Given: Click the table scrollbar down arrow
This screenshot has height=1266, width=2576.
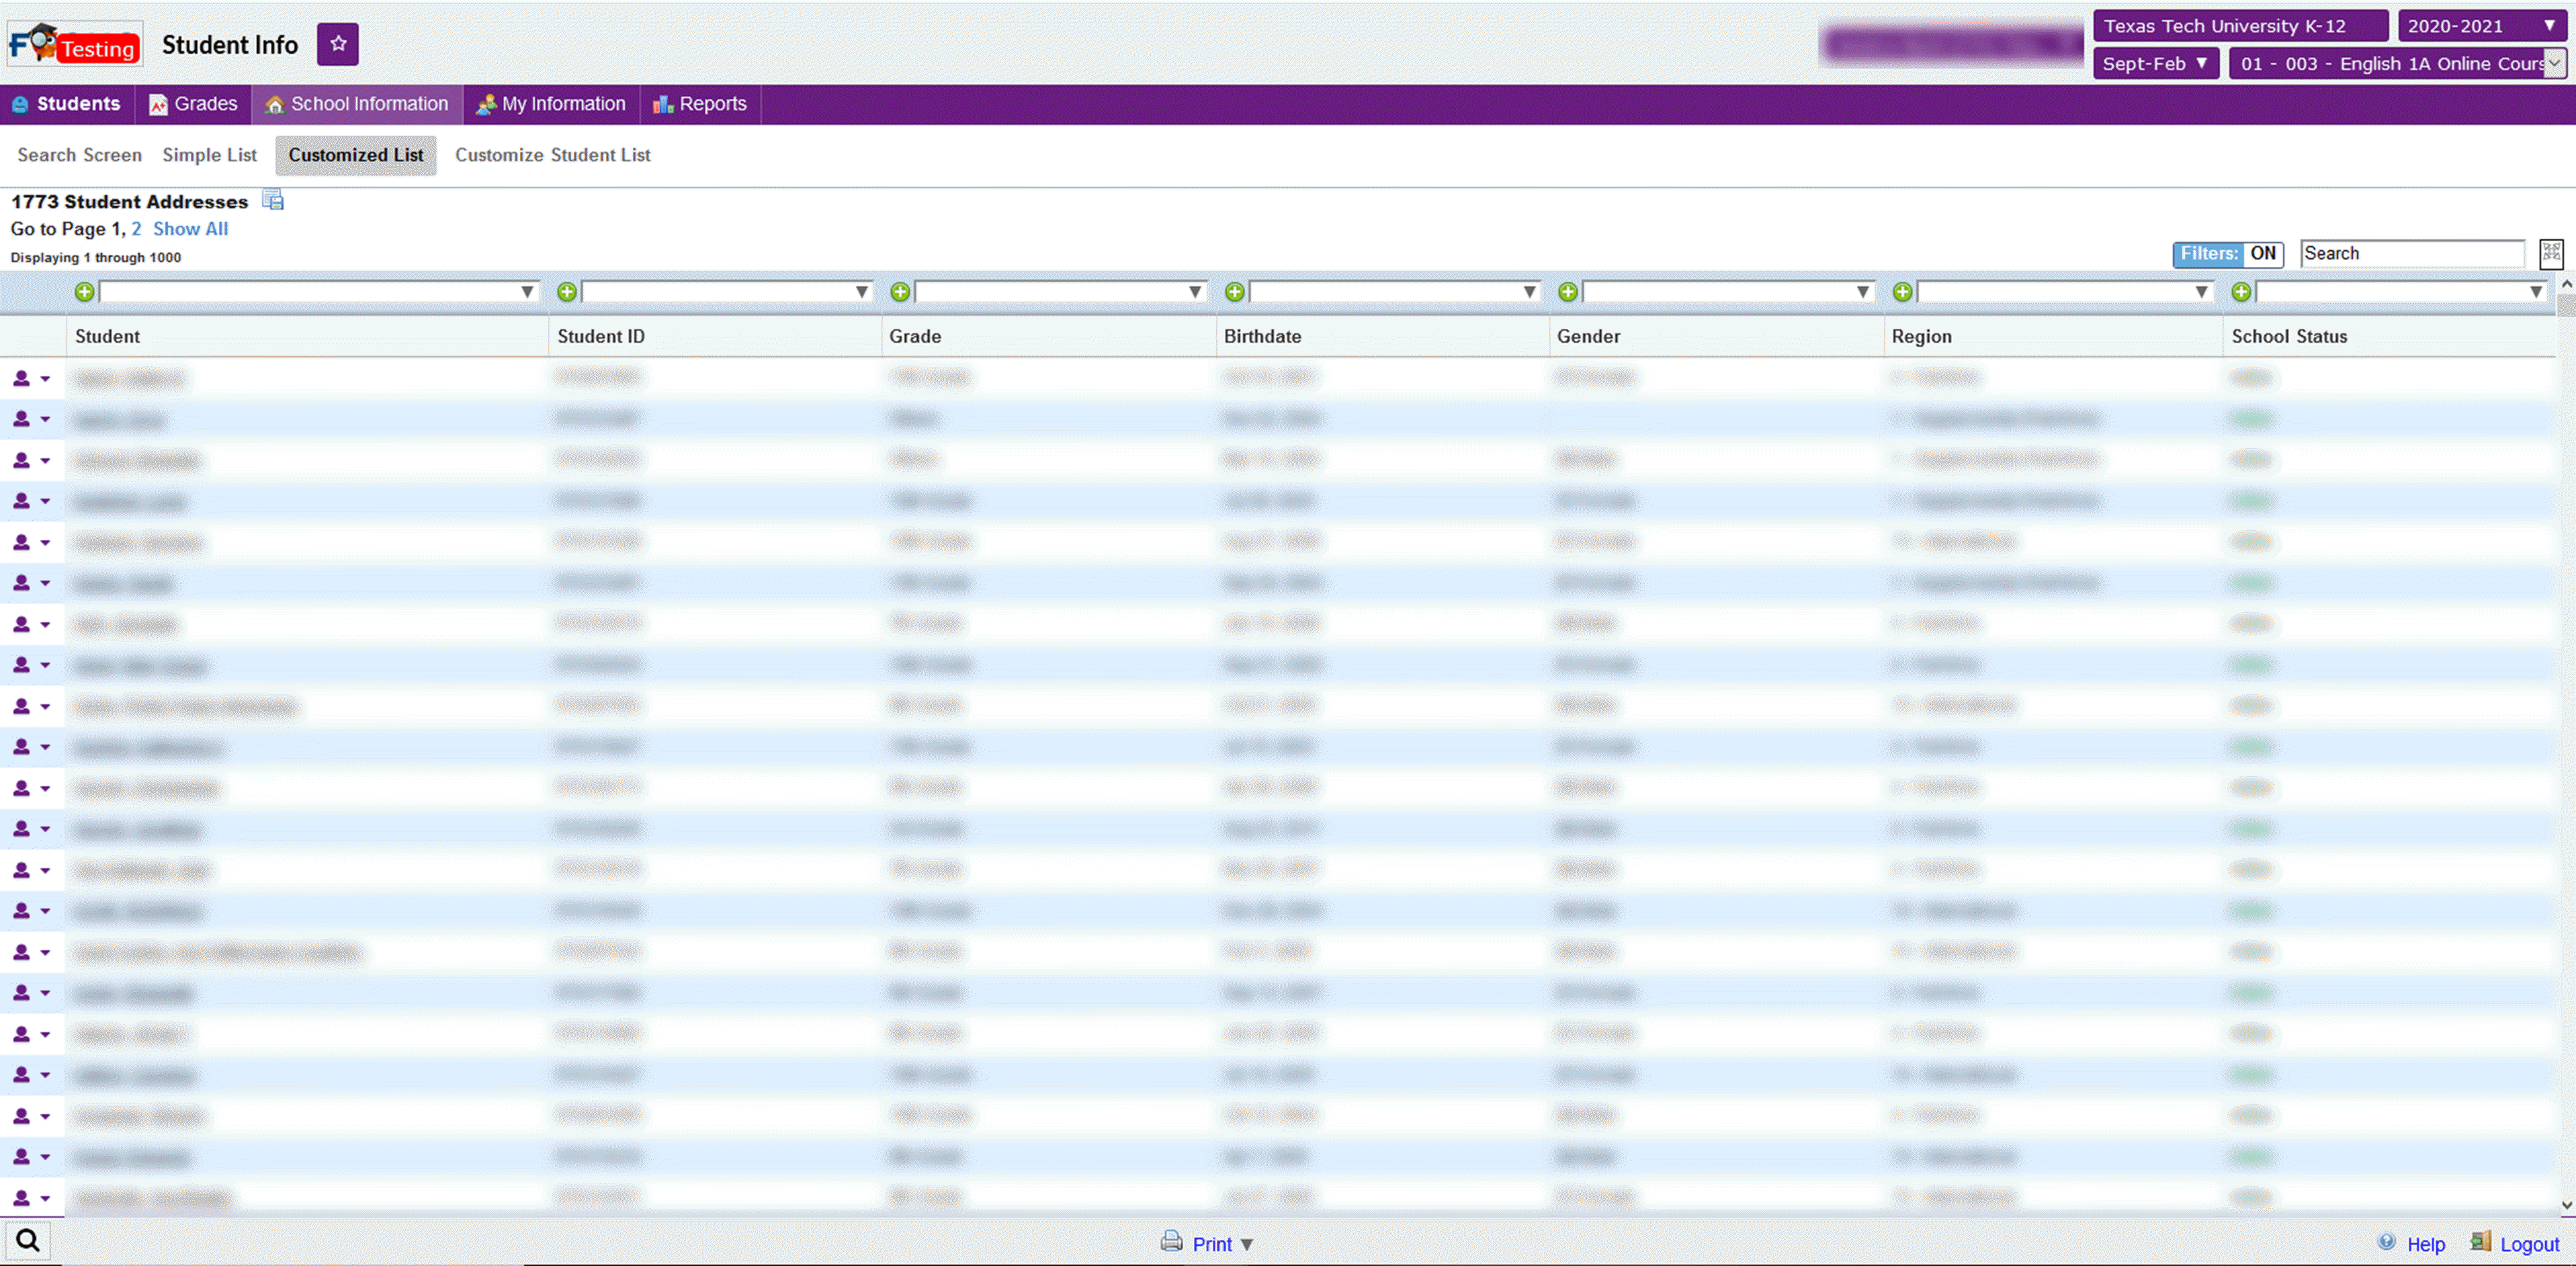Looking at the screenshot, I should pyautogui.click(x=2566, y=1205).
